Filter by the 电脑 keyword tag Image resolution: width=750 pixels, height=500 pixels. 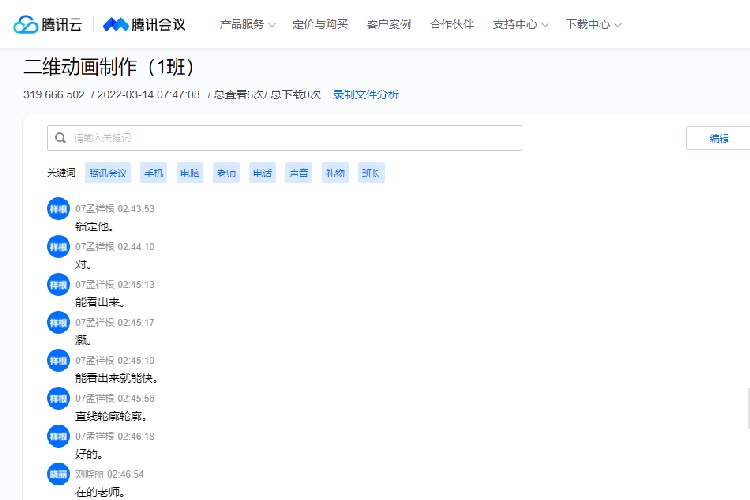(190, 173)
